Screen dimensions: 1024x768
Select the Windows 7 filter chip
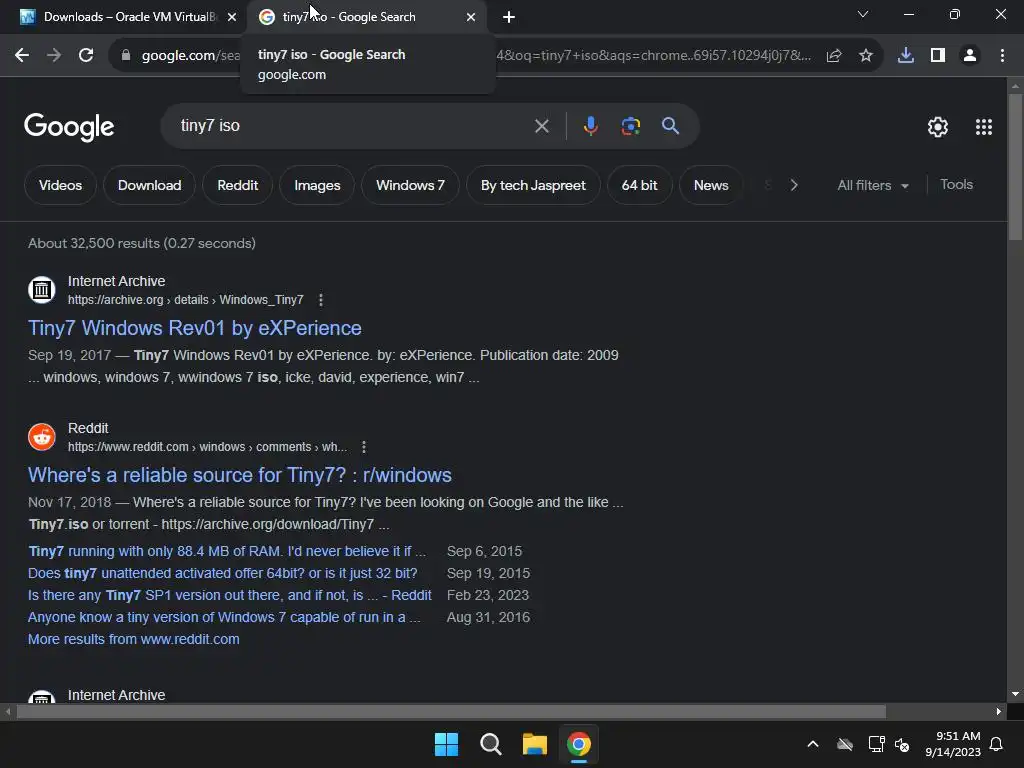coord(410,185)
